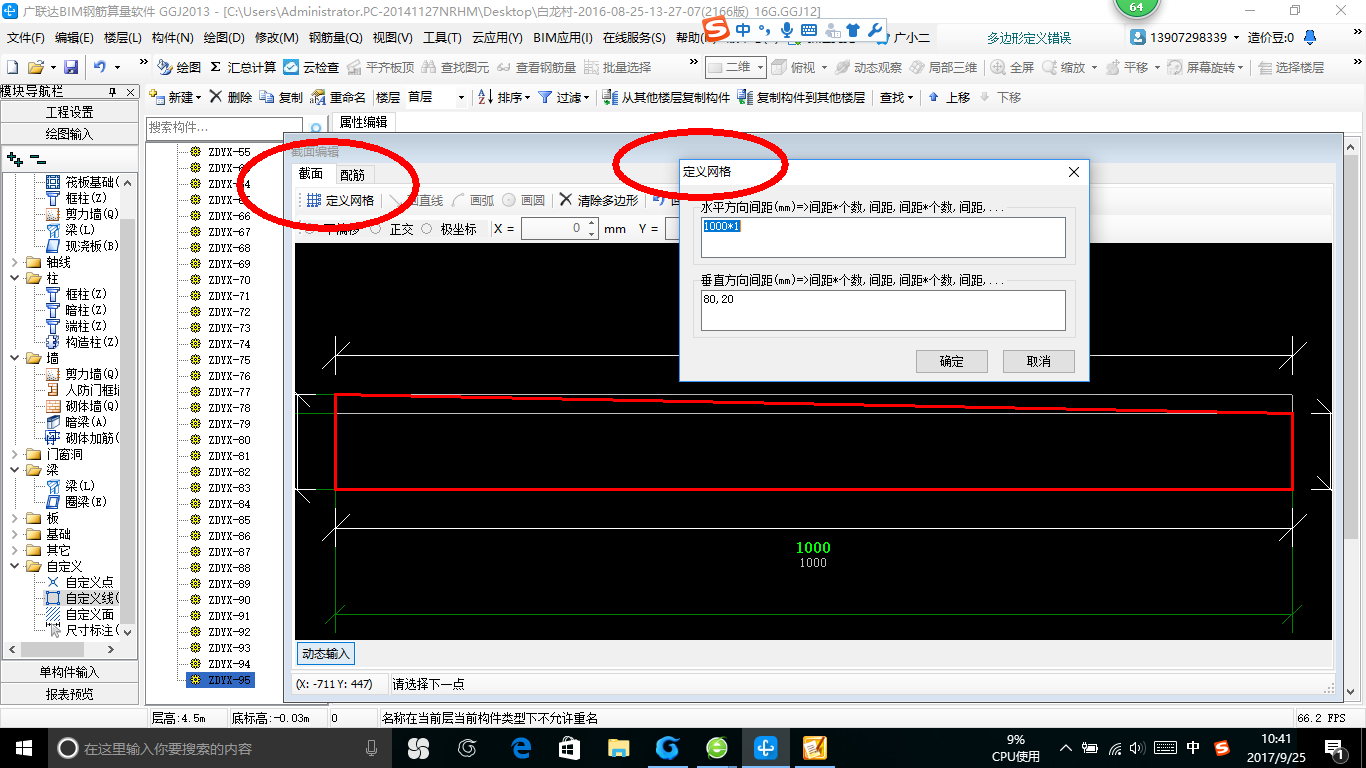The width and height of the screenshot is (1366, 768).
Task: Confirm grid with 确定 button
Action: (951, 361)
